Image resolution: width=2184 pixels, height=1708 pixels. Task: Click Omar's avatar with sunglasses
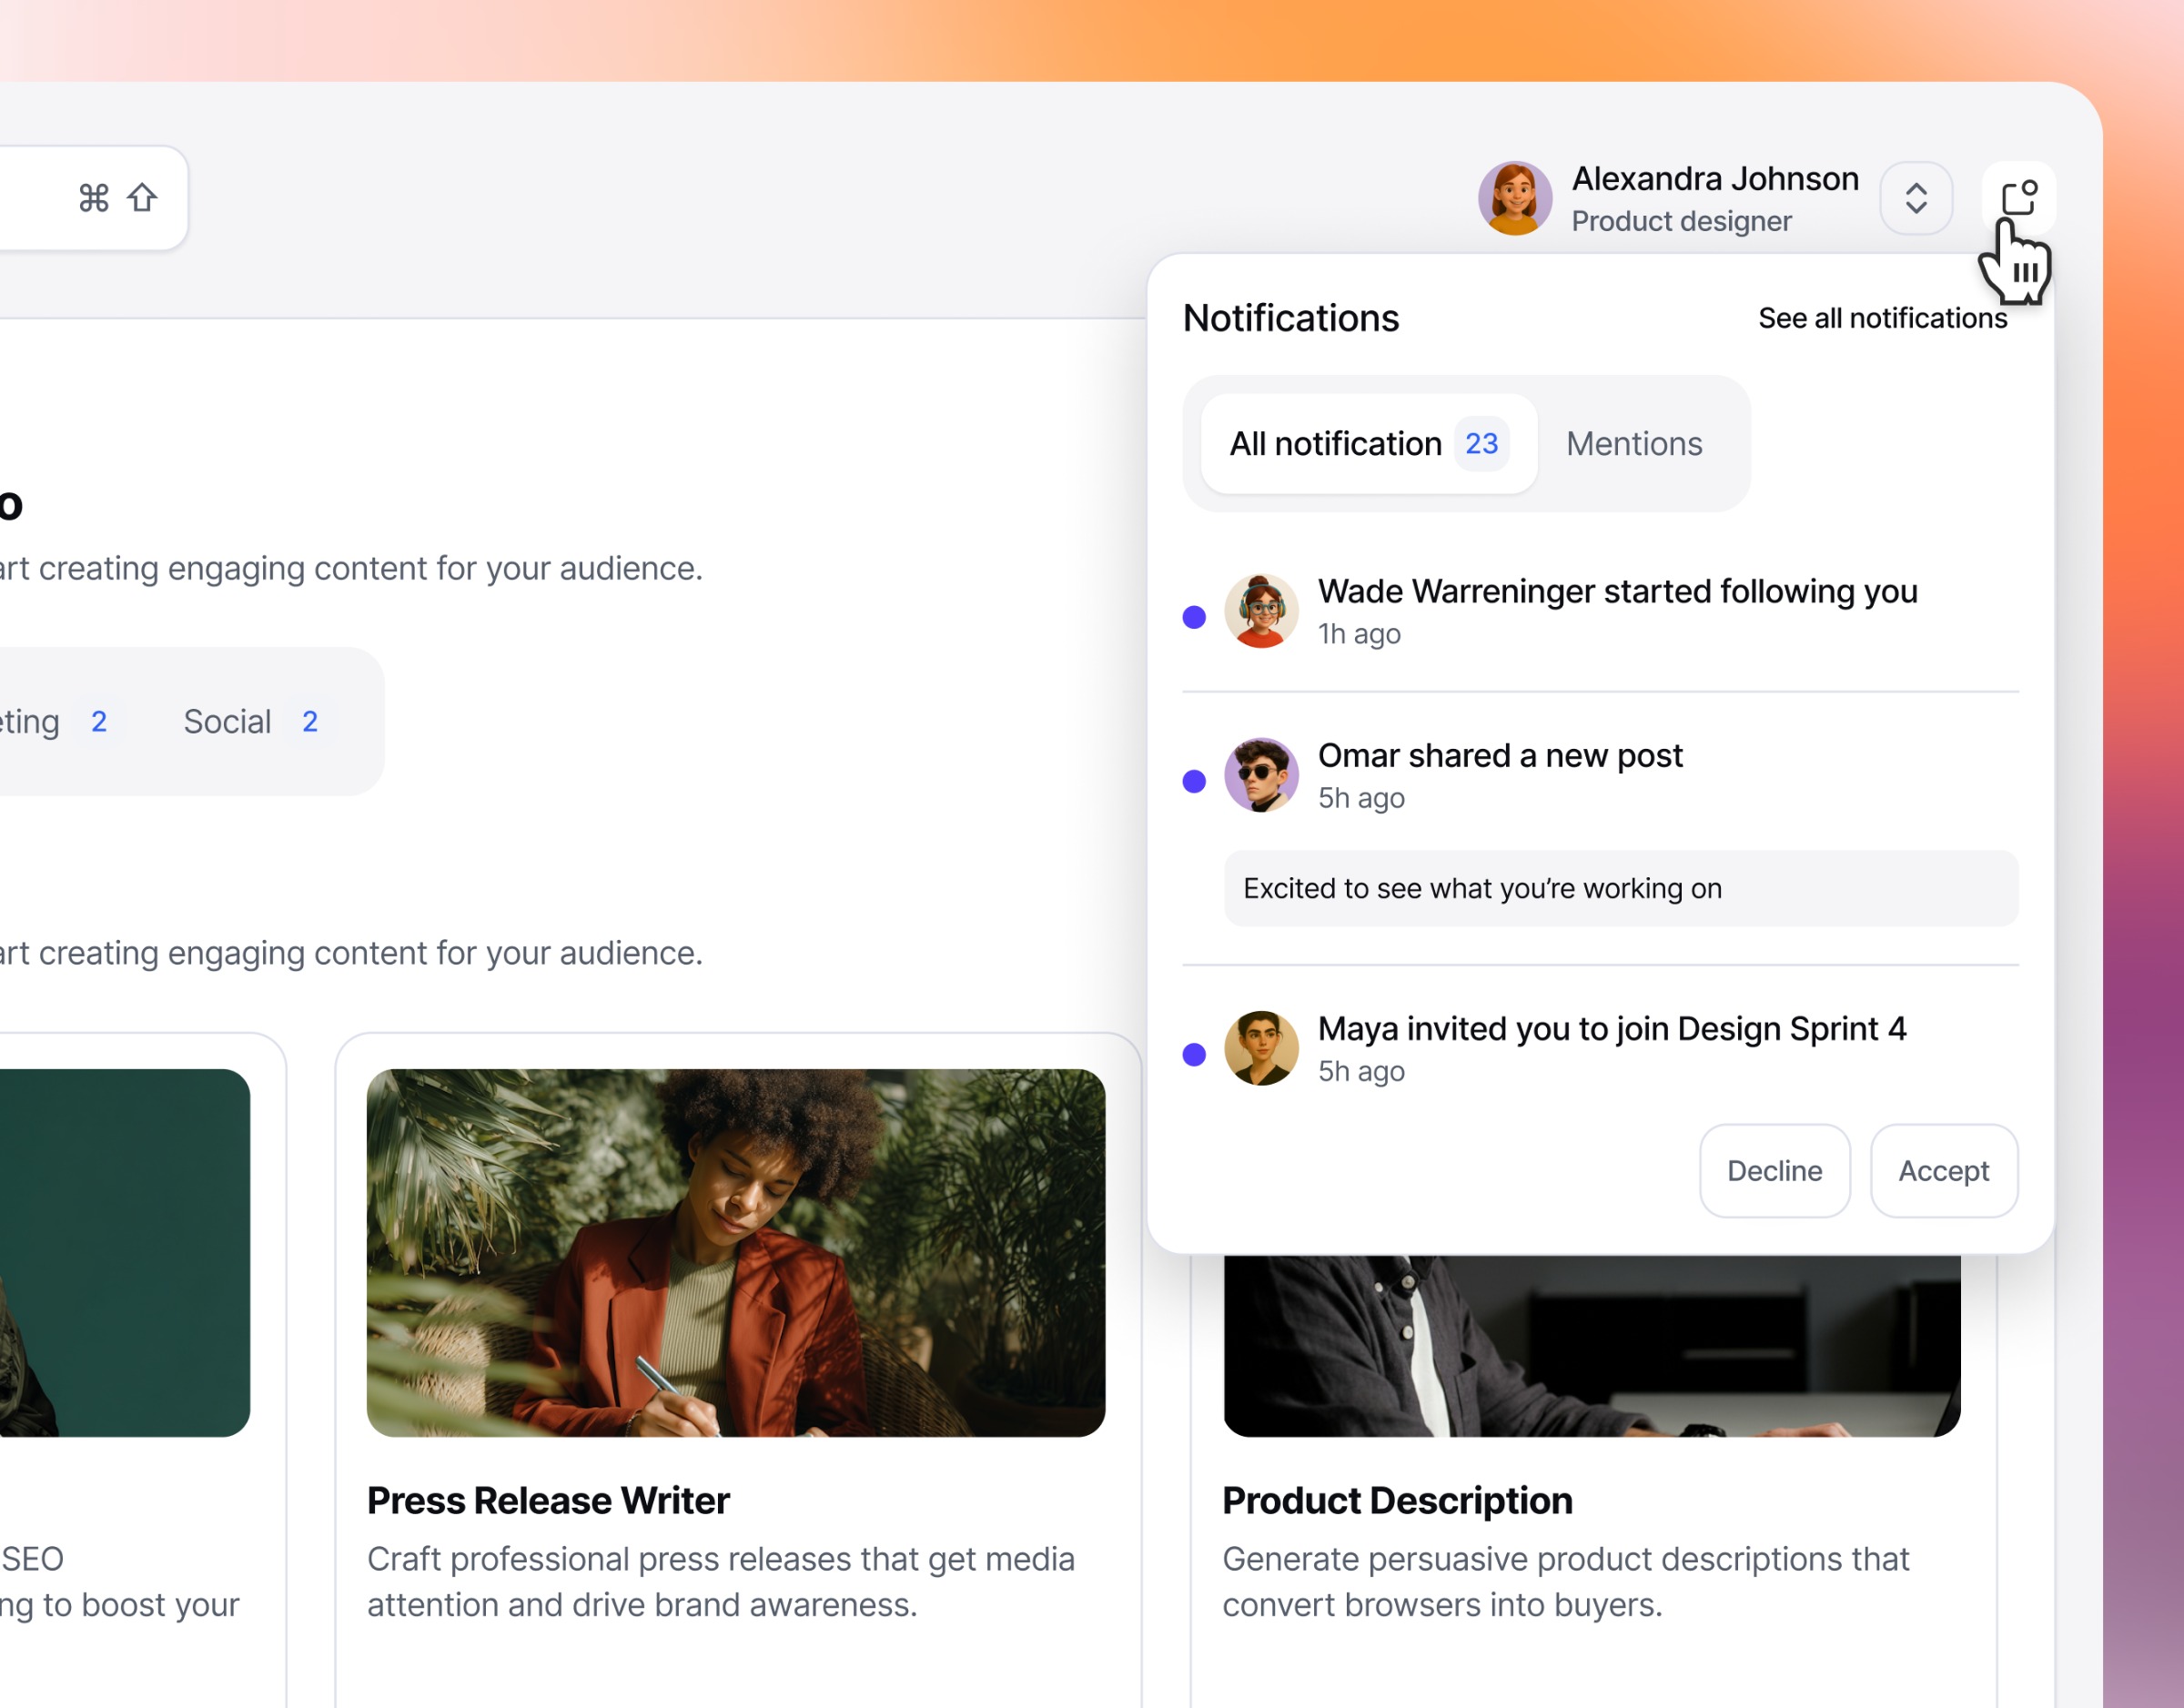(1260, 775)
